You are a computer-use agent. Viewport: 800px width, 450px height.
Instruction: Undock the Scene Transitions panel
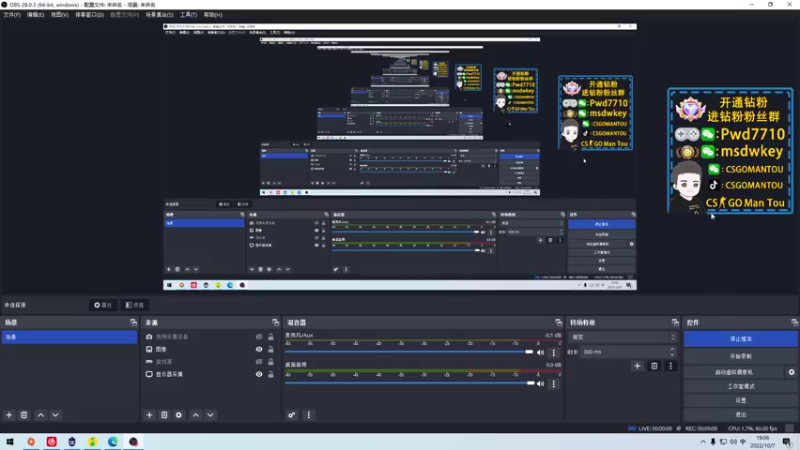675,322
